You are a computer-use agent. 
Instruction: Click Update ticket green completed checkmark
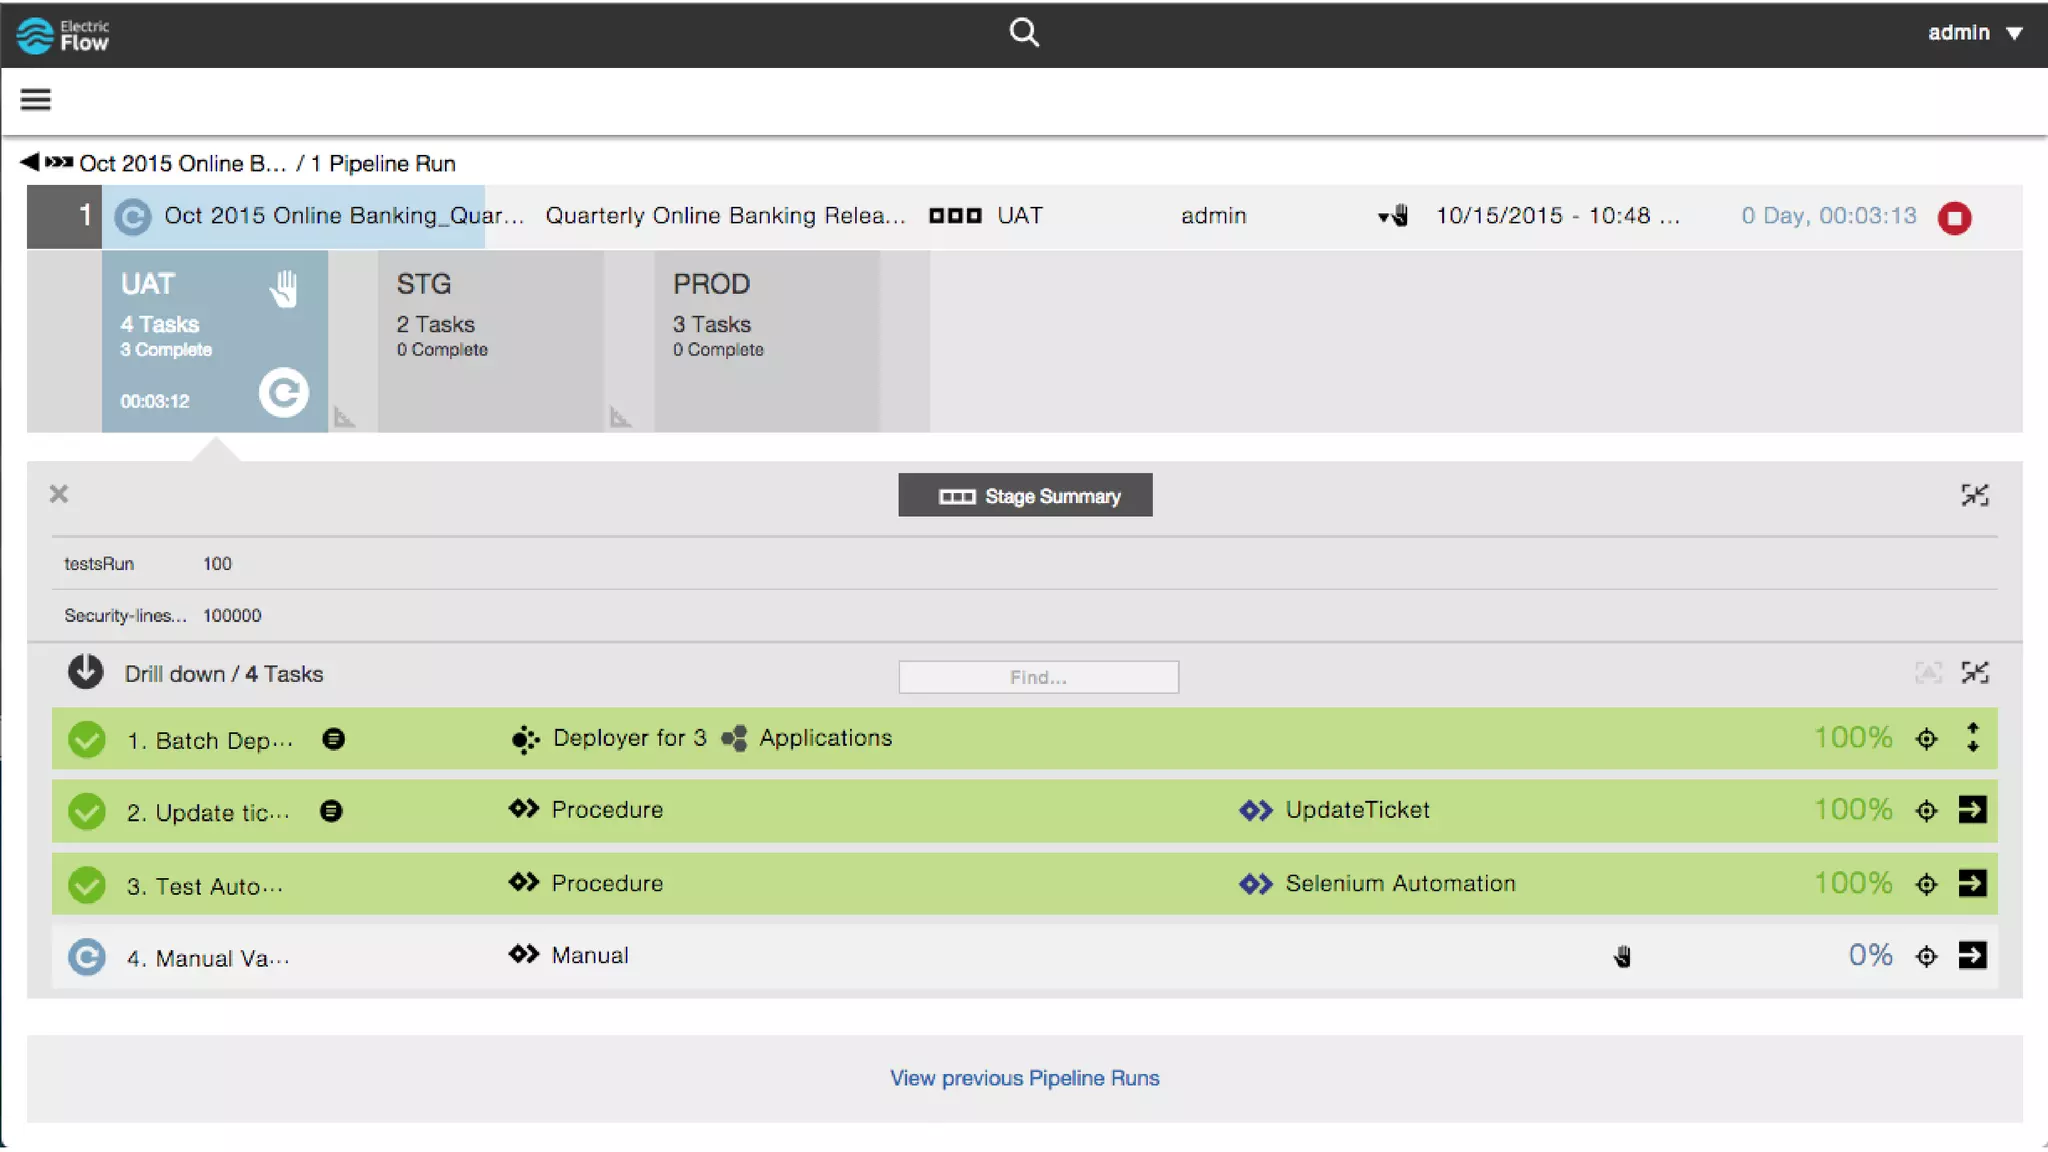pyautogui.click(x=87, y=811)
